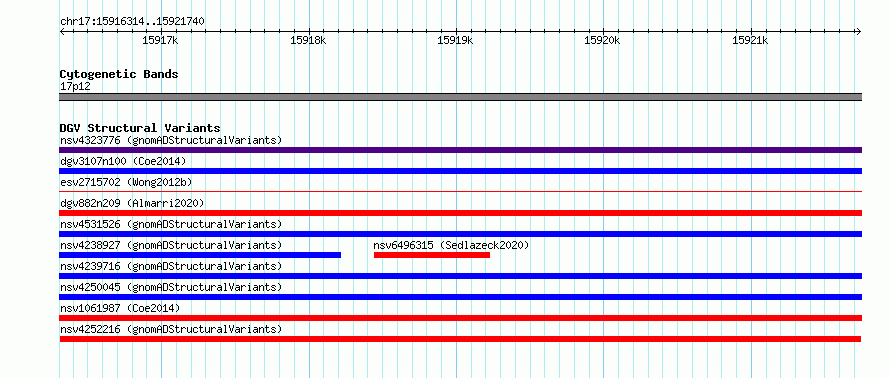Click the dgv3107n100 blue variant bar
Screen dimensions: 890x378
pyautogui.click(x=460, y=171)
